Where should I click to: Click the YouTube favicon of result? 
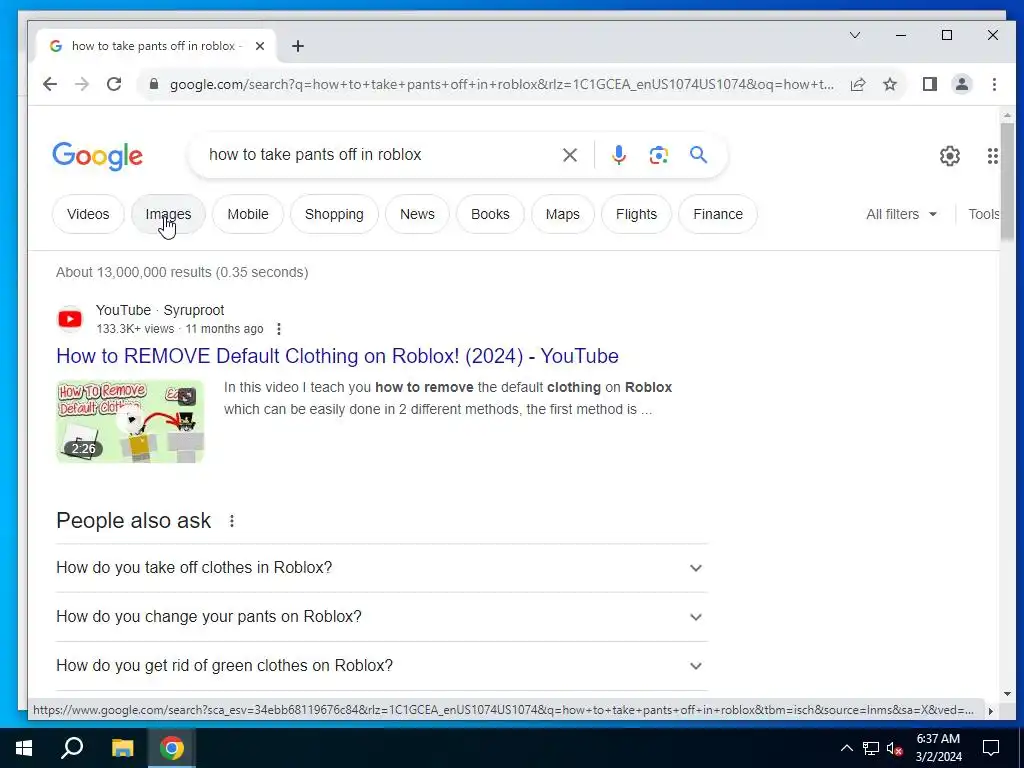tap(70, 319)
